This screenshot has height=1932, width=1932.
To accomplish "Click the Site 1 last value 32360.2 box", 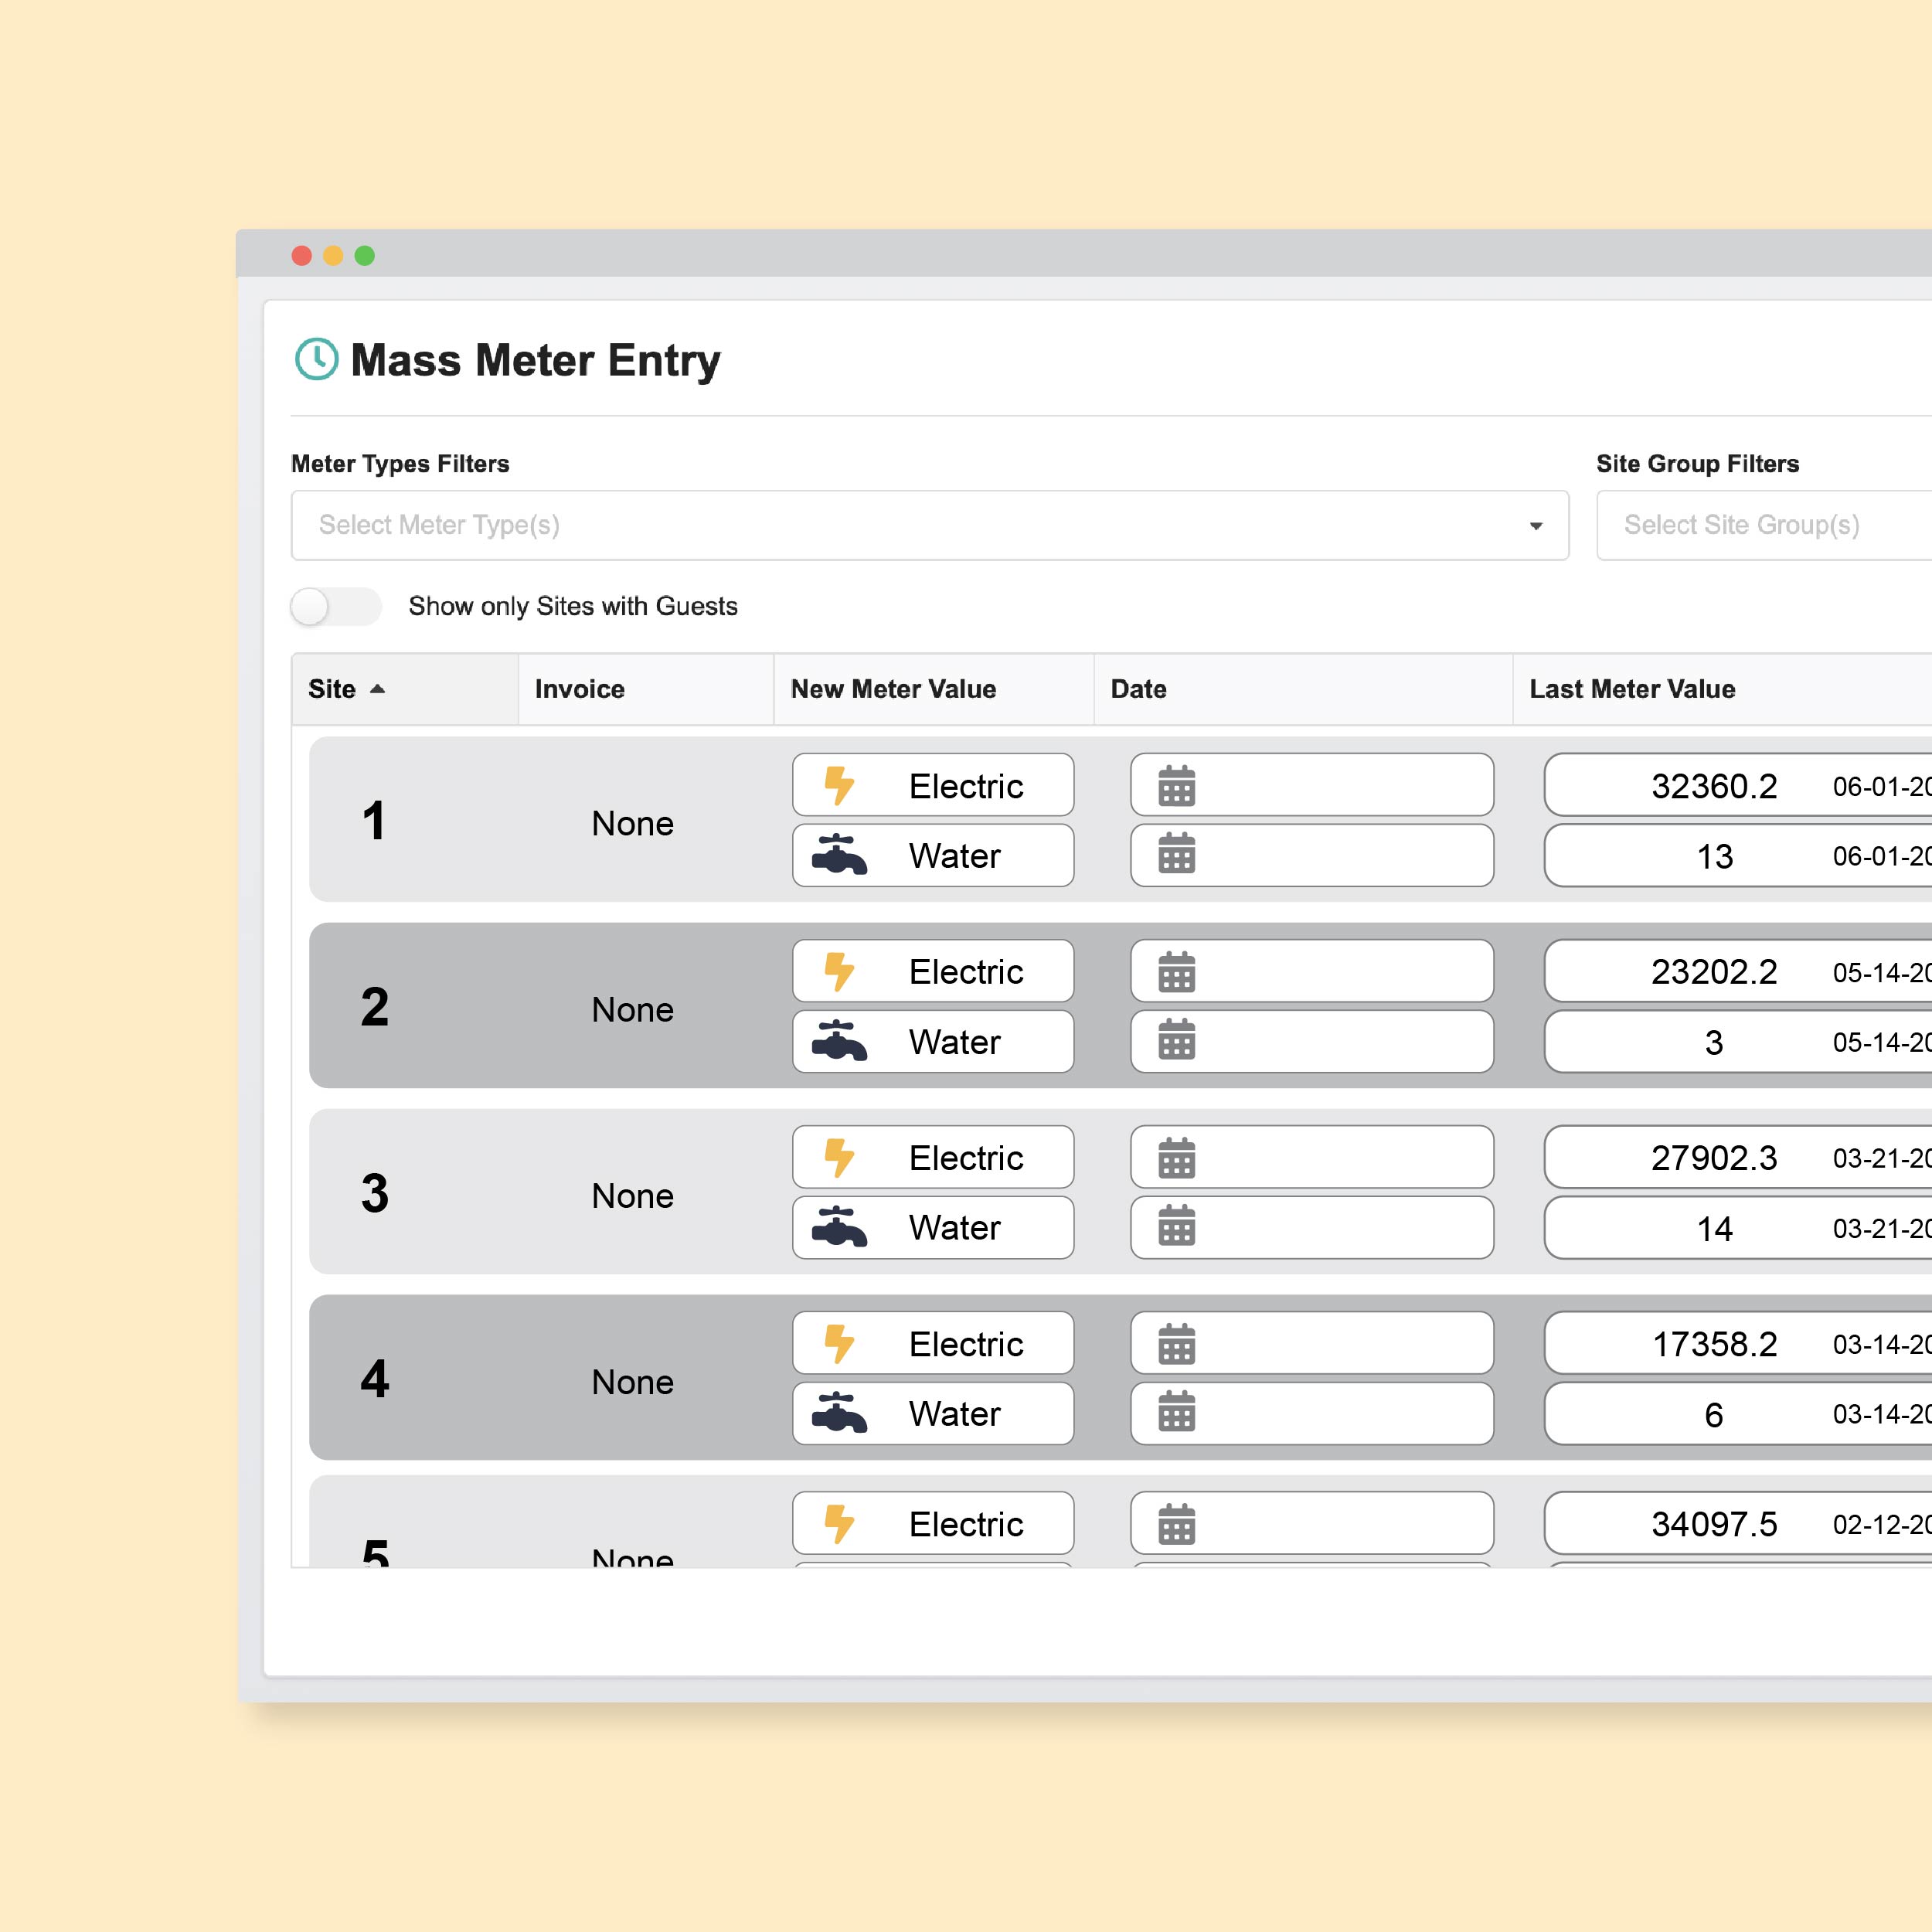I will pos(1714,786).
